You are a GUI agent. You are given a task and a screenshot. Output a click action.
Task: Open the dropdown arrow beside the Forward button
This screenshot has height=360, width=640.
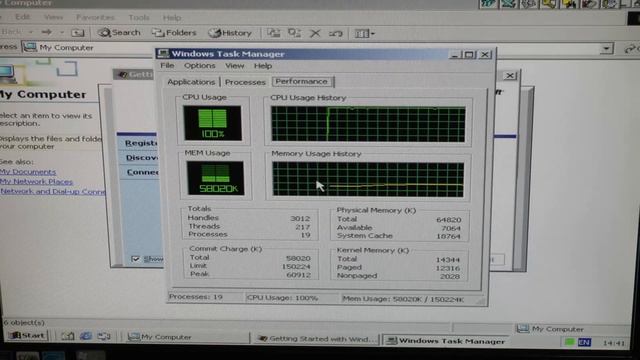[x=62, y=32]
